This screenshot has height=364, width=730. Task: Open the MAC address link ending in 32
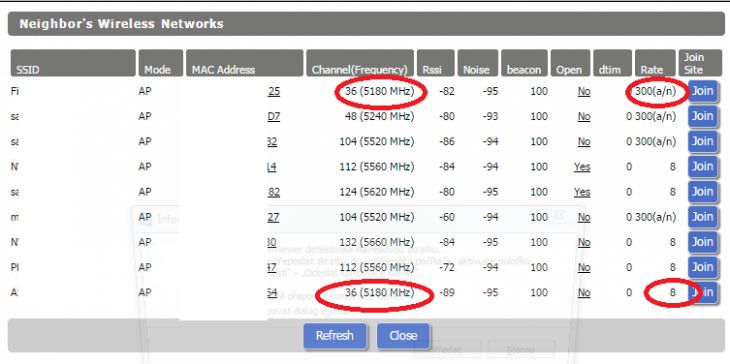click(x=272, y=142)
